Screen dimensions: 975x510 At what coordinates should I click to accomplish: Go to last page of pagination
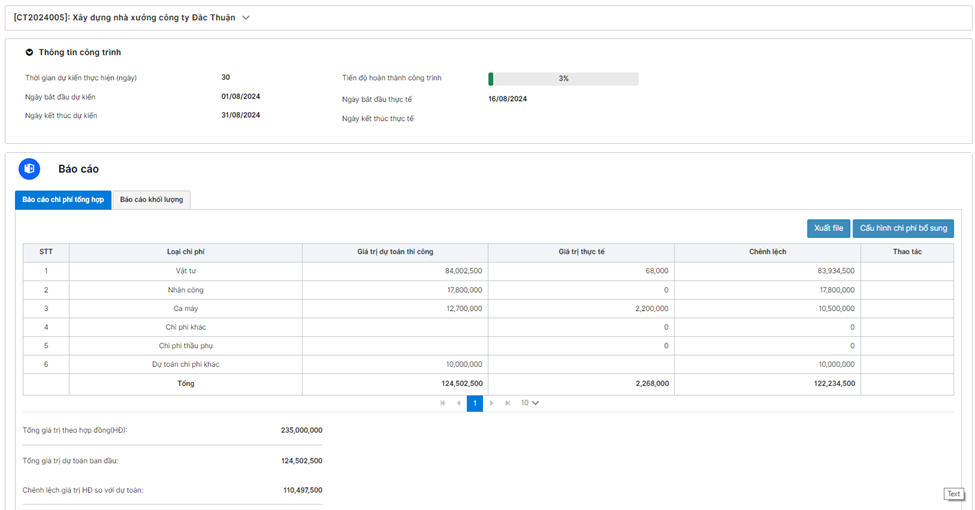507,403
